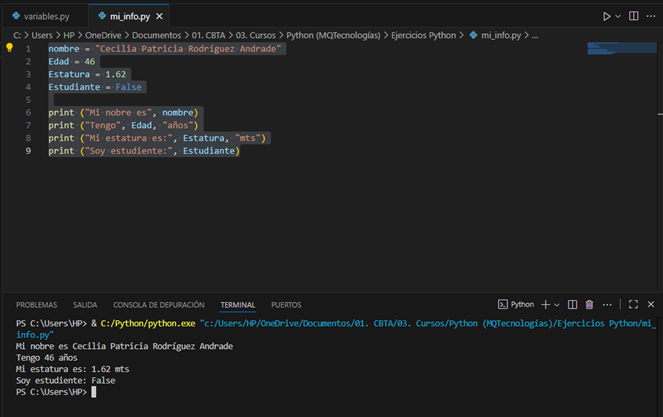Open the CONSOLA DE DEPURACIÓN tab
The image size is (663, 417).
(159, 304)
